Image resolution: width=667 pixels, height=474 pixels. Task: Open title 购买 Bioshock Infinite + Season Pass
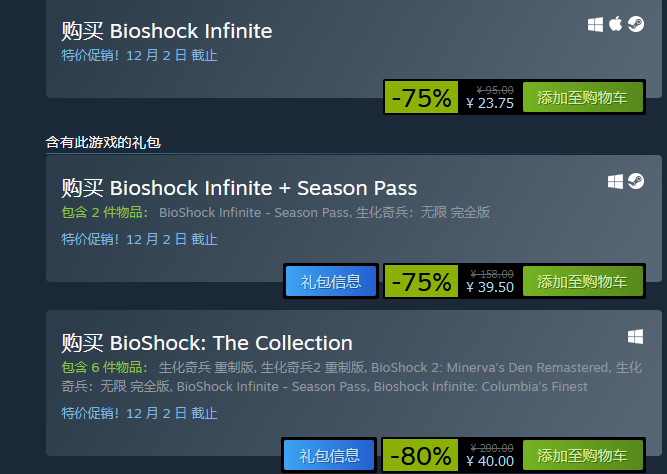(239, 188)
